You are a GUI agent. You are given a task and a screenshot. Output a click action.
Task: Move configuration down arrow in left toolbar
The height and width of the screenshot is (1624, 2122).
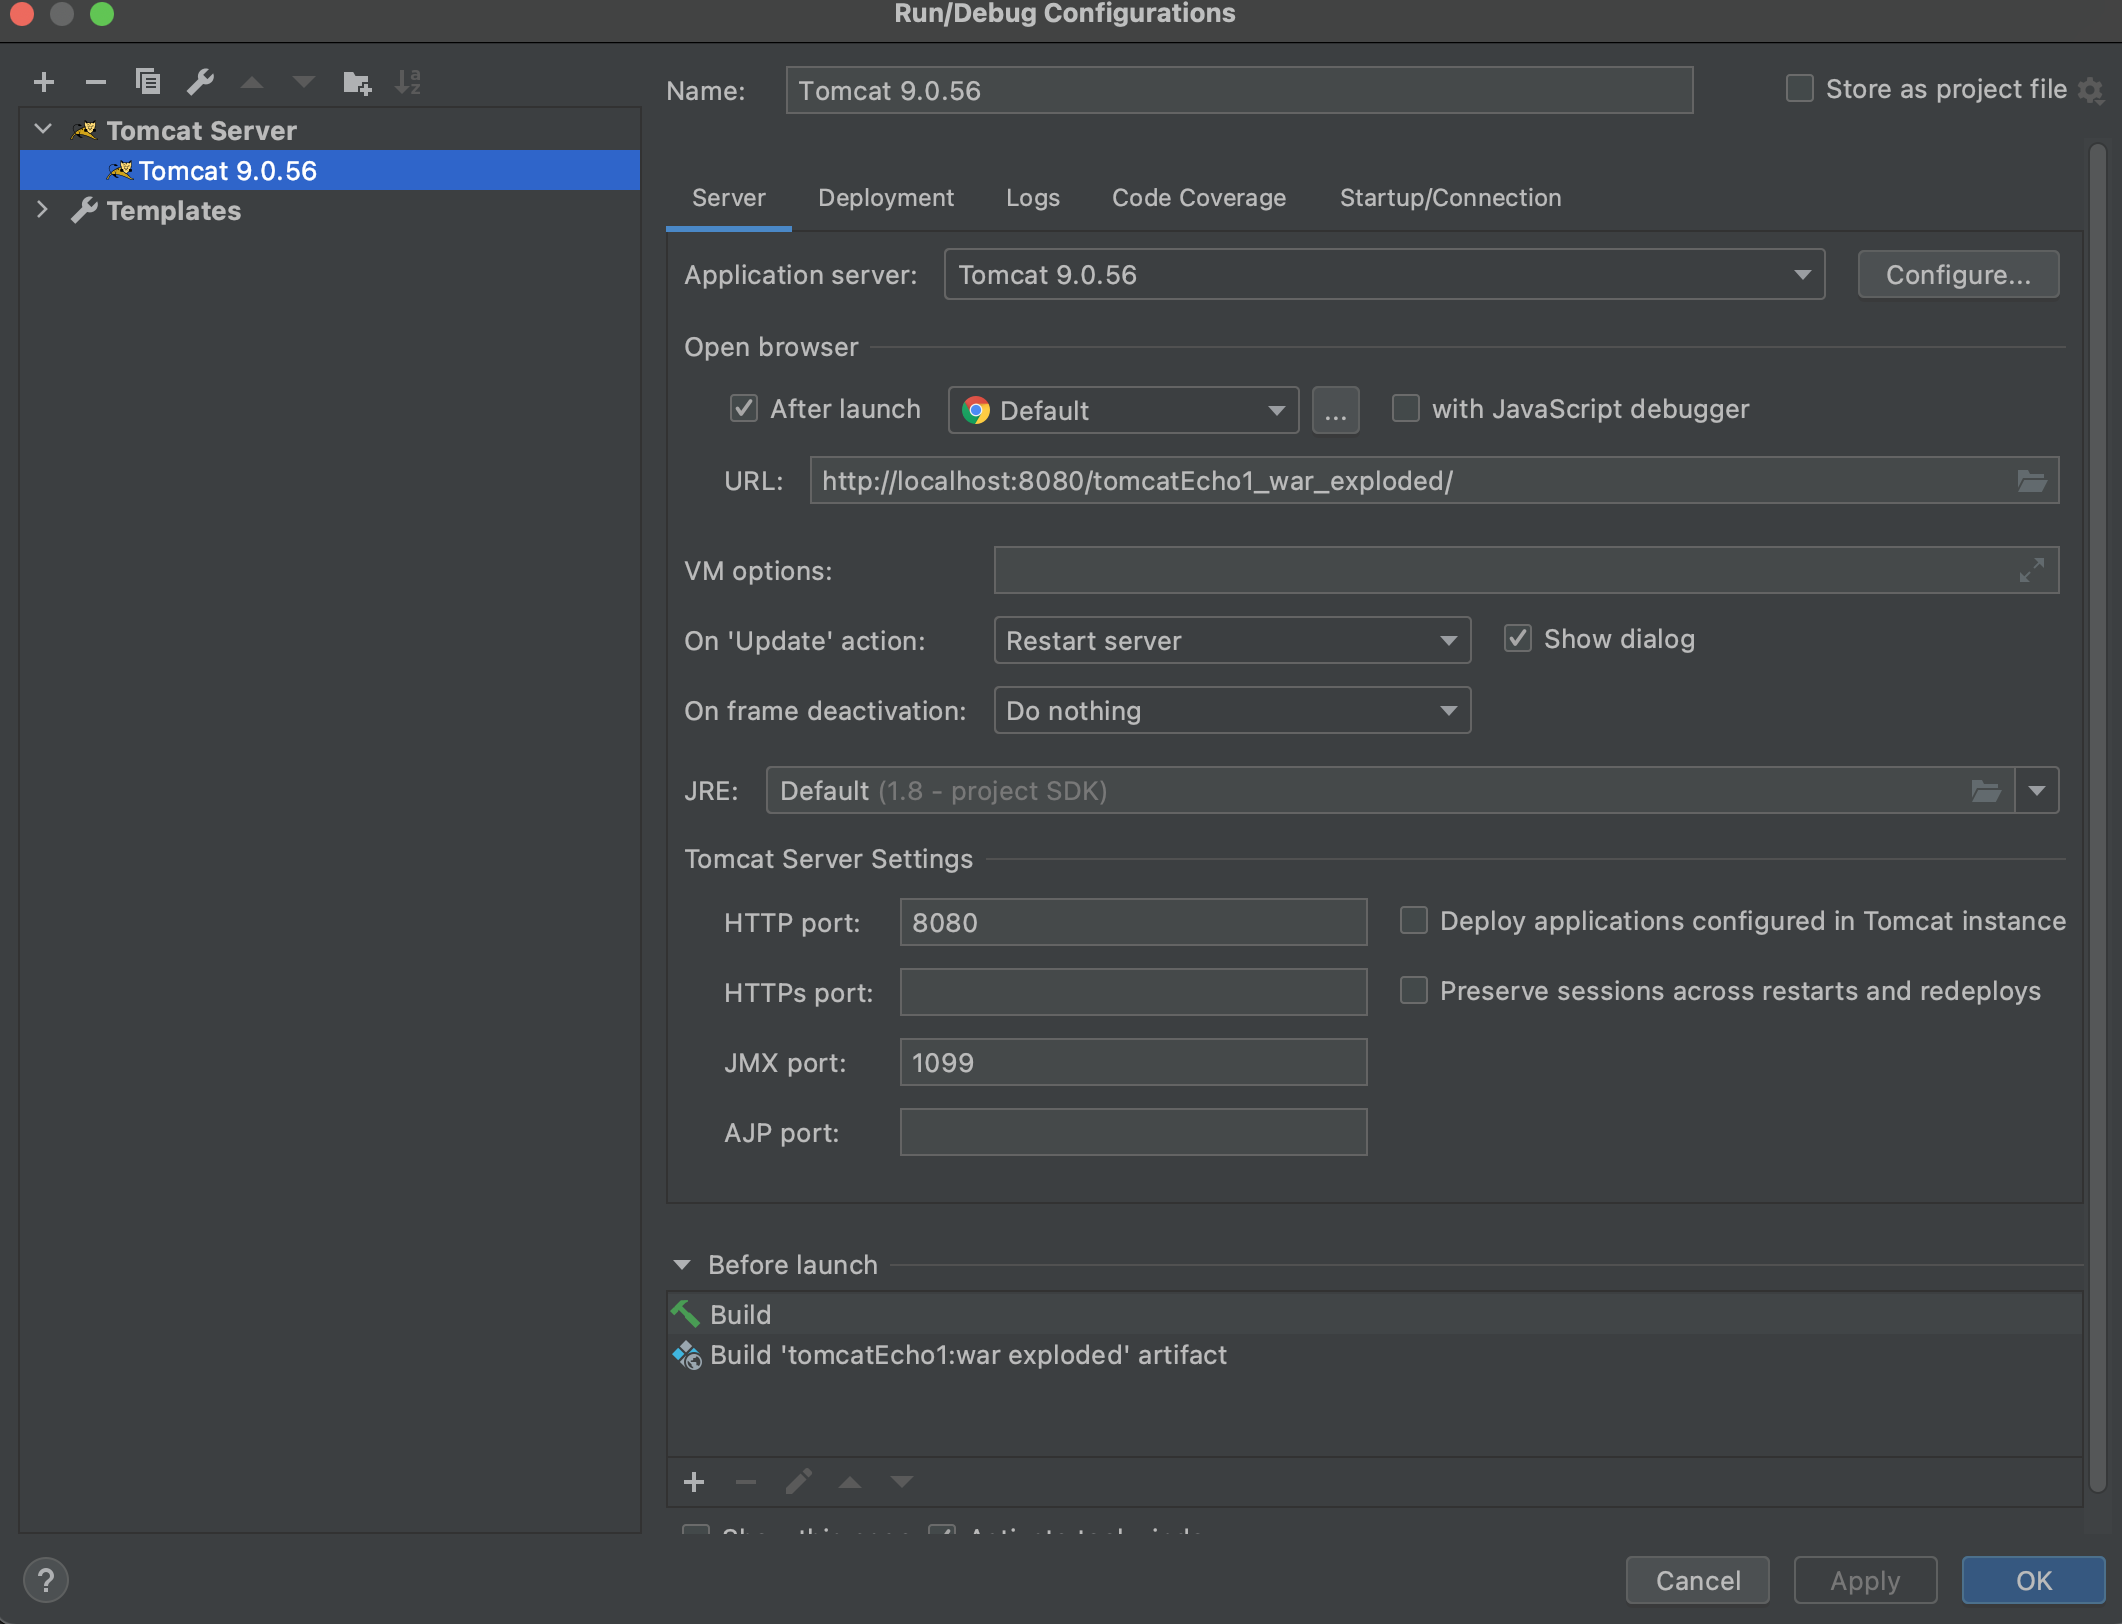[x=304, y=82]
